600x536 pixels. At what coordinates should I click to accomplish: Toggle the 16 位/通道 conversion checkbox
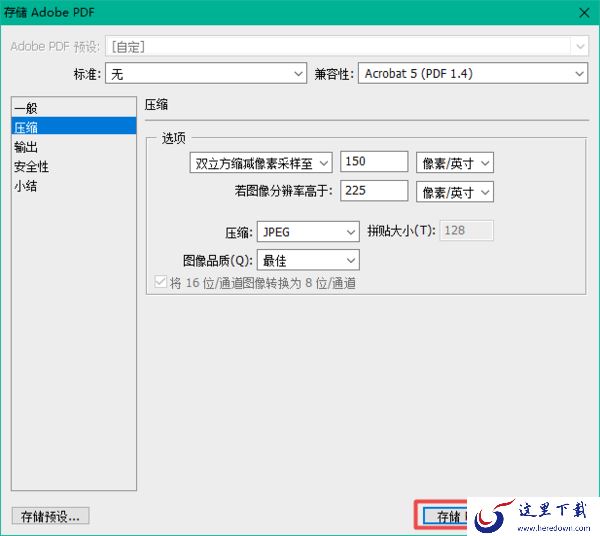160,282
